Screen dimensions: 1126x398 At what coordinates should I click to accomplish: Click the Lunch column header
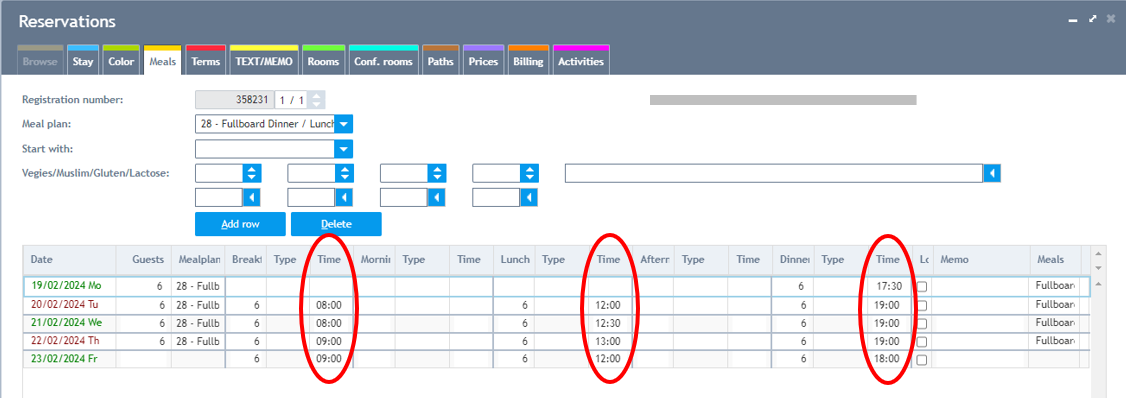pyautogui.click(x=515, y=259)
